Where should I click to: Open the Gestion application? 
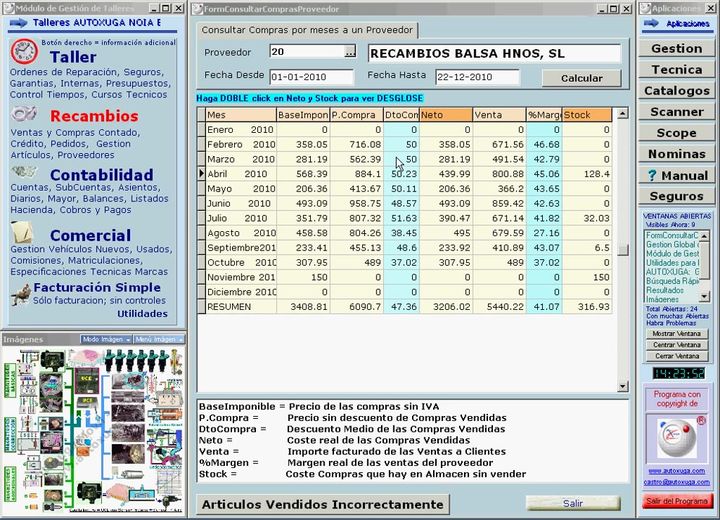click(676, 49)
